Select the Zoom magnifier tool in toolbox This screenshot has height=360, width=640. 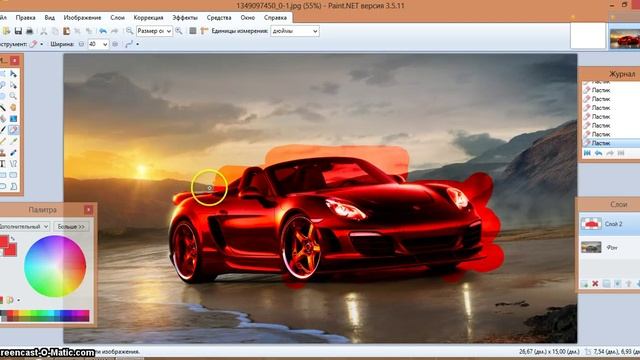13,96
